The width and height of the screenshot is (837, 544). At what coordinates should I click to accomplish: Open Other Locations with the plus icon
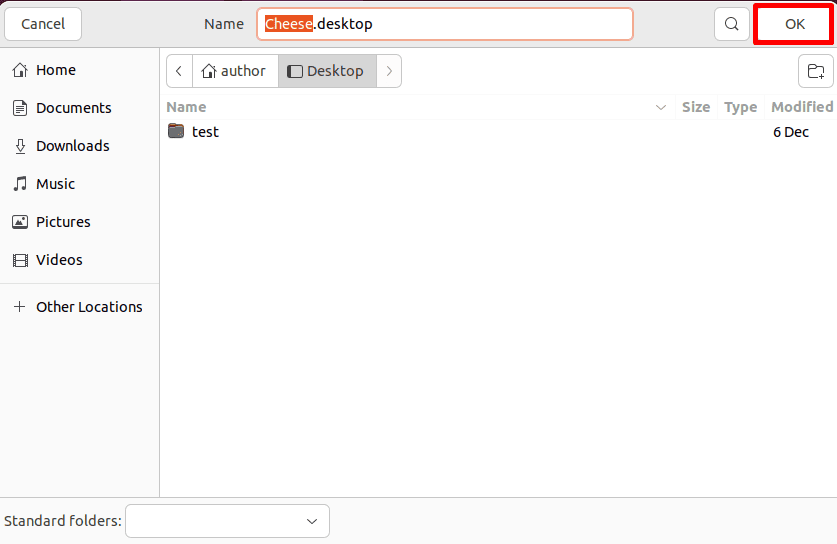[19, 306]
